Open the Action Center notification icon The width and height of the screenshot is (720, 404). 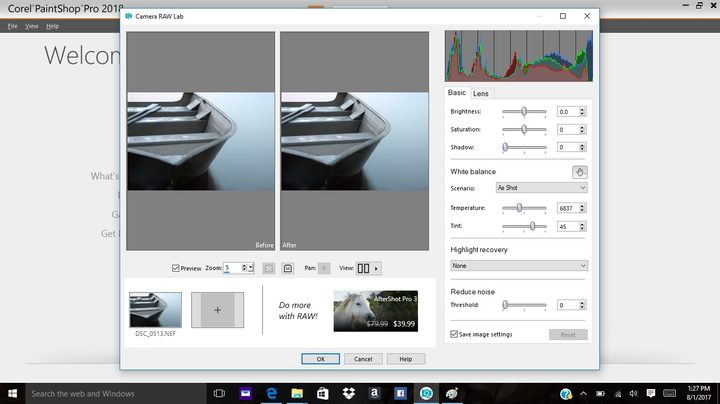(651, 393)
